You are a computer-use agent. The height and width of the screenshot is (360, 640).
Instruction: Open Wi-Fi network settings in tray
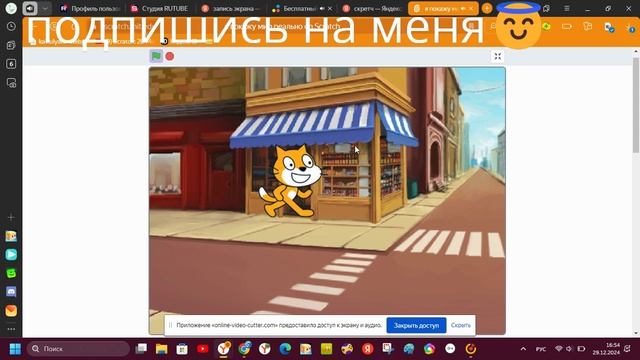click(559, 349)
